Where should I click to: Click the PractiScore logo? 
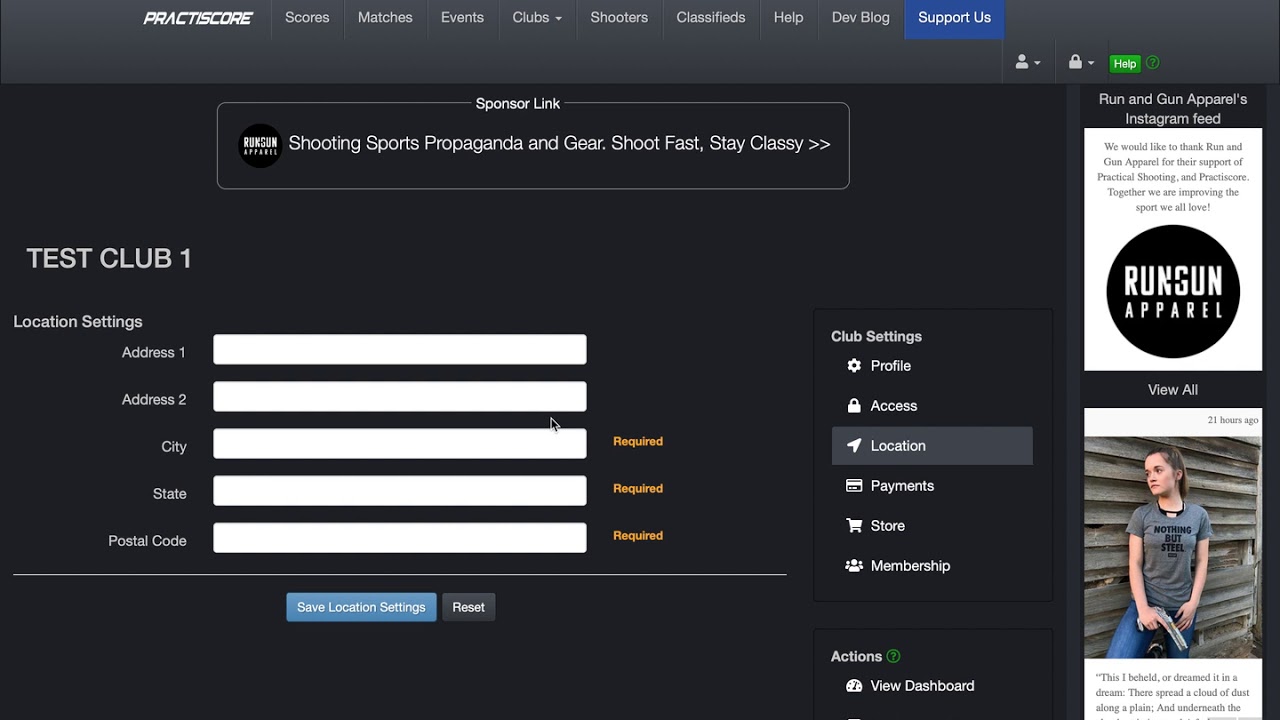(198, 18)
